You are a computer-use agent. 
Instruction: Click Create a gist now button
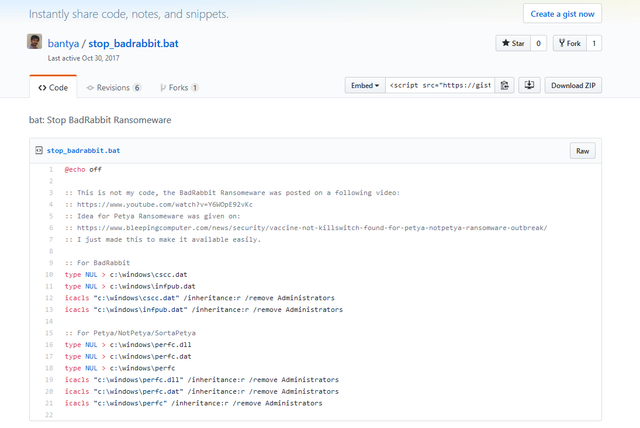(x=562, y=14)
